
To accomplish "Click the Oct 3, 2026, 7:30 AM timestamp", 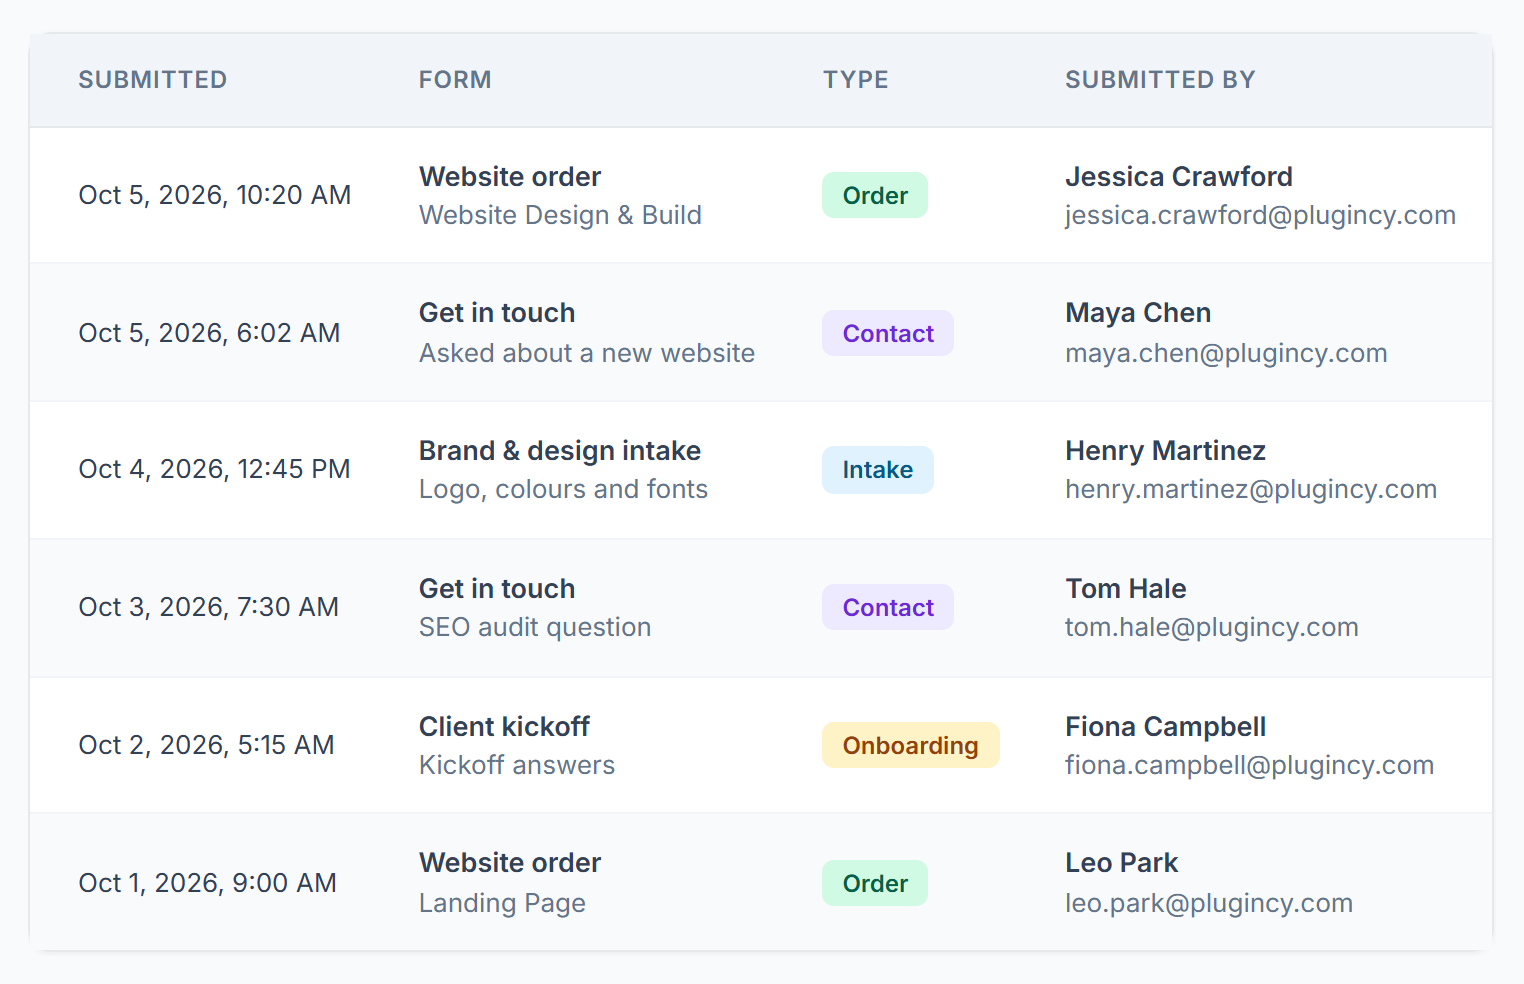I will pyautogui.click(x=209, y=607).
